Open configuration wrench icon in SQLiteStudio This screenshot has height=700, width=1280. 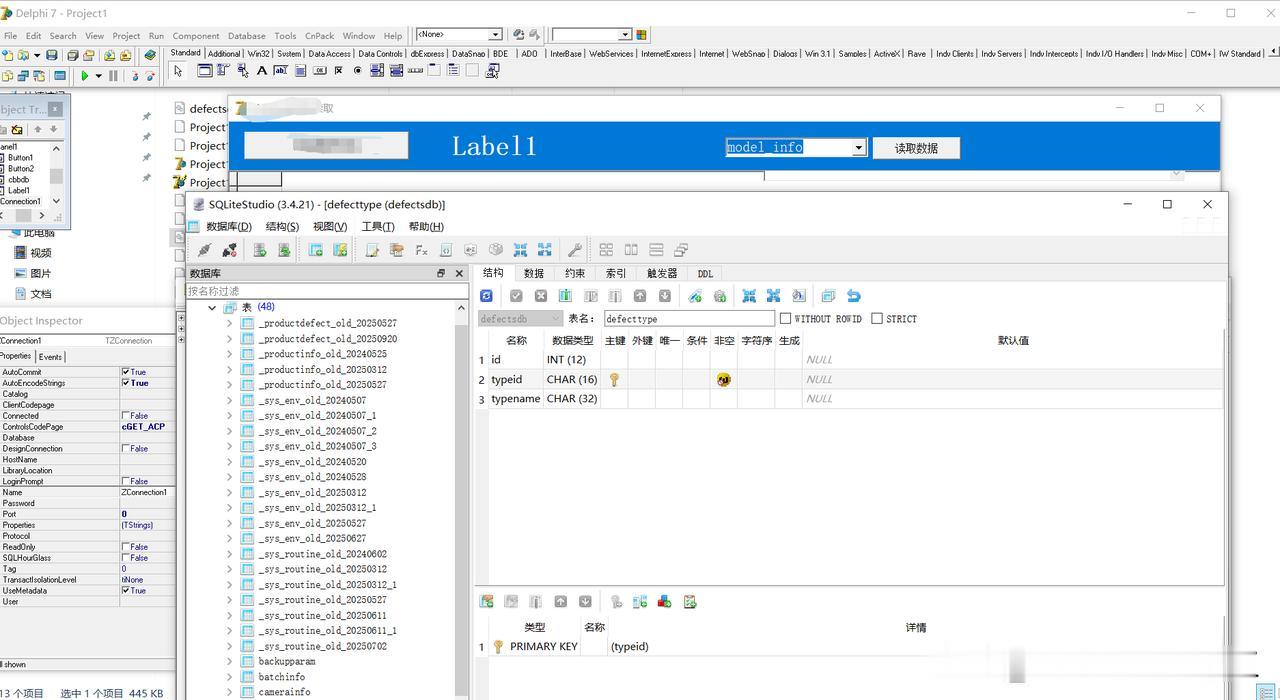574,250
